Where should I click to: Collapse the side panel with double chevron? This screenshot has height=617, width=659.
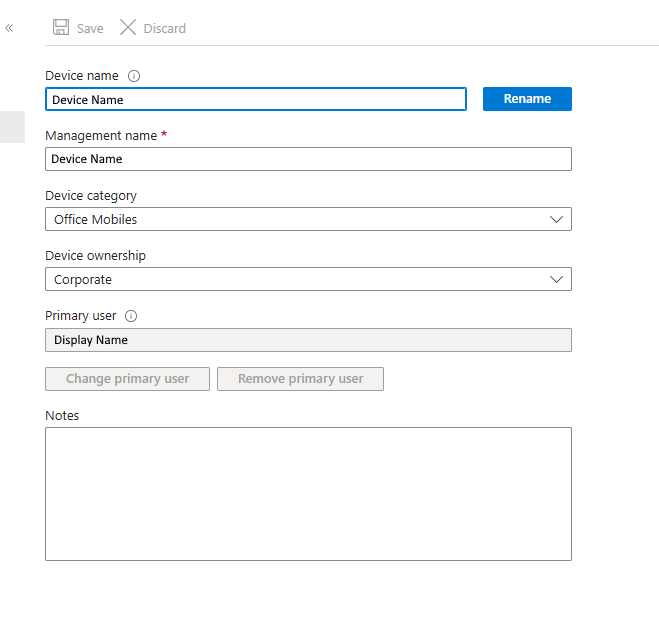coord(9,28)
